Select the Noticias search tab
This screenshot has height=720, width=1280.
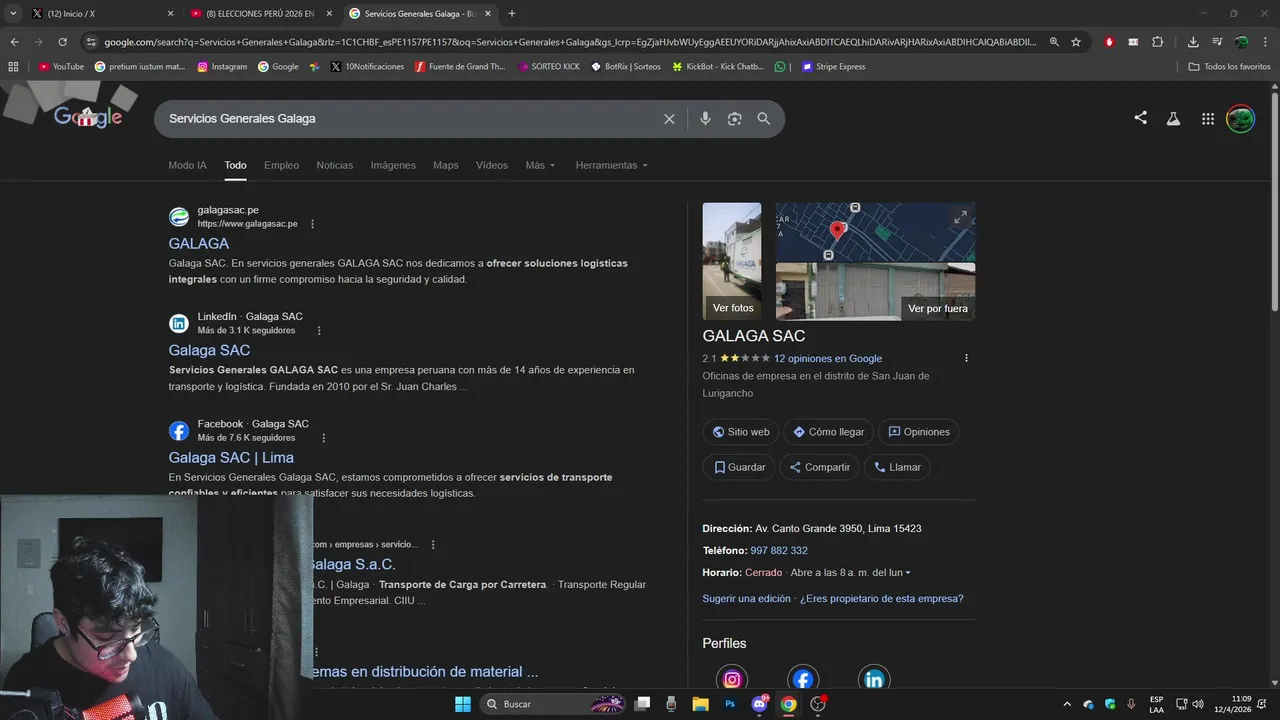pyautogui.click(x=334, y=165)
